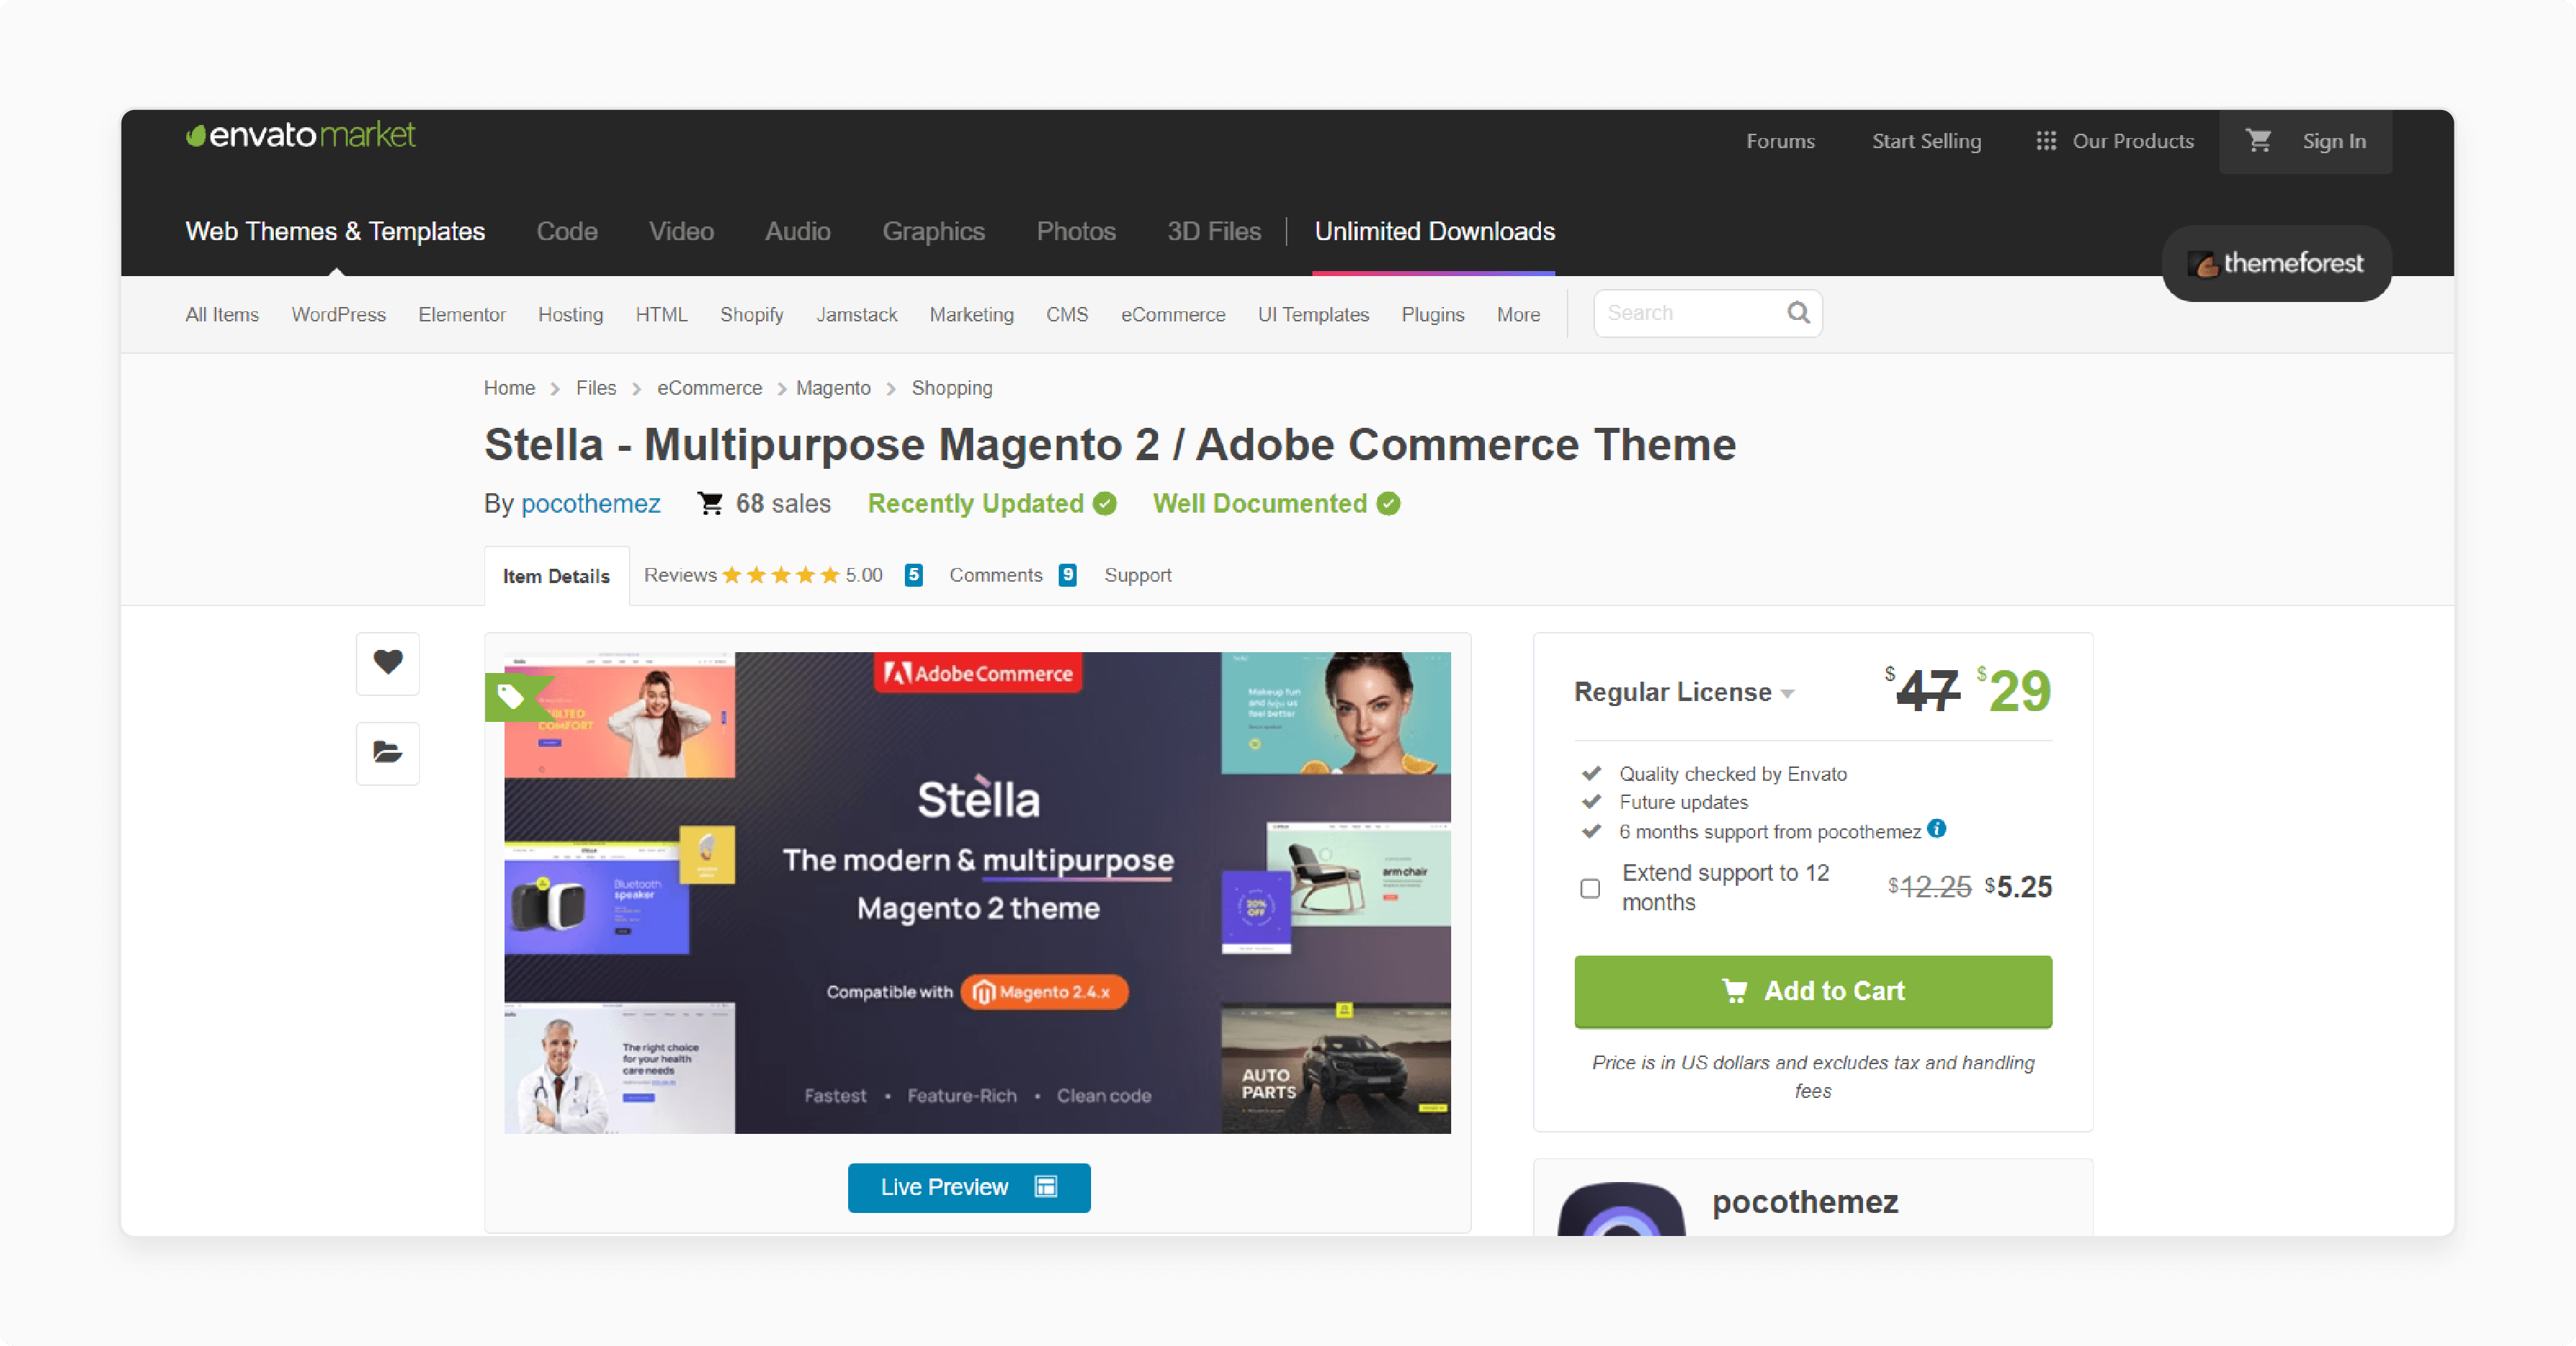Switch to the Reviews tab

(x=681, y=575)
